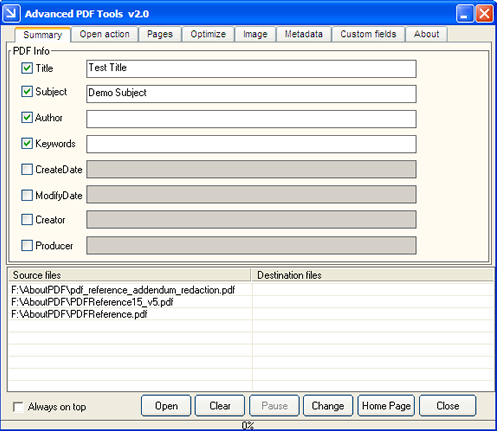The image size is (497, 431).
Task: Open the Pages tab
Action: [x=160, y=34]
